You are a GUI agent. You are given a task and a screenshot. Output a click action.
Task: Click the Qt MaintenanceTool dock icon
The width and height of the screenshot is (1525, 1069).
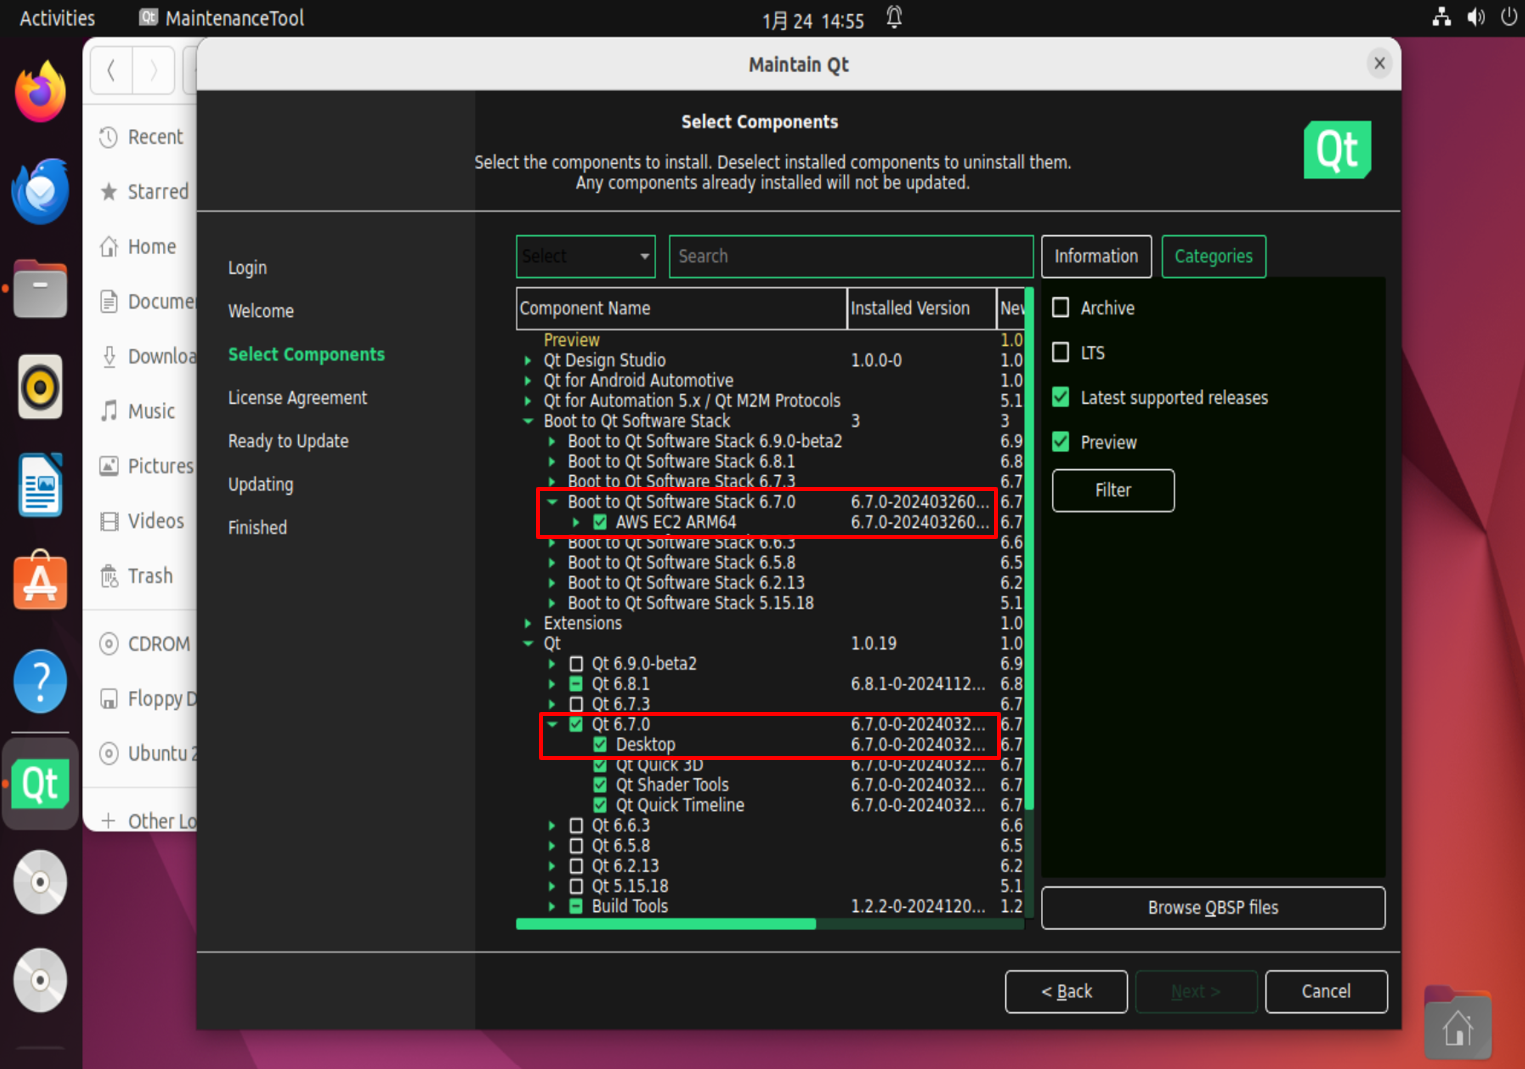pyautogui.click(x=40, y=784)
